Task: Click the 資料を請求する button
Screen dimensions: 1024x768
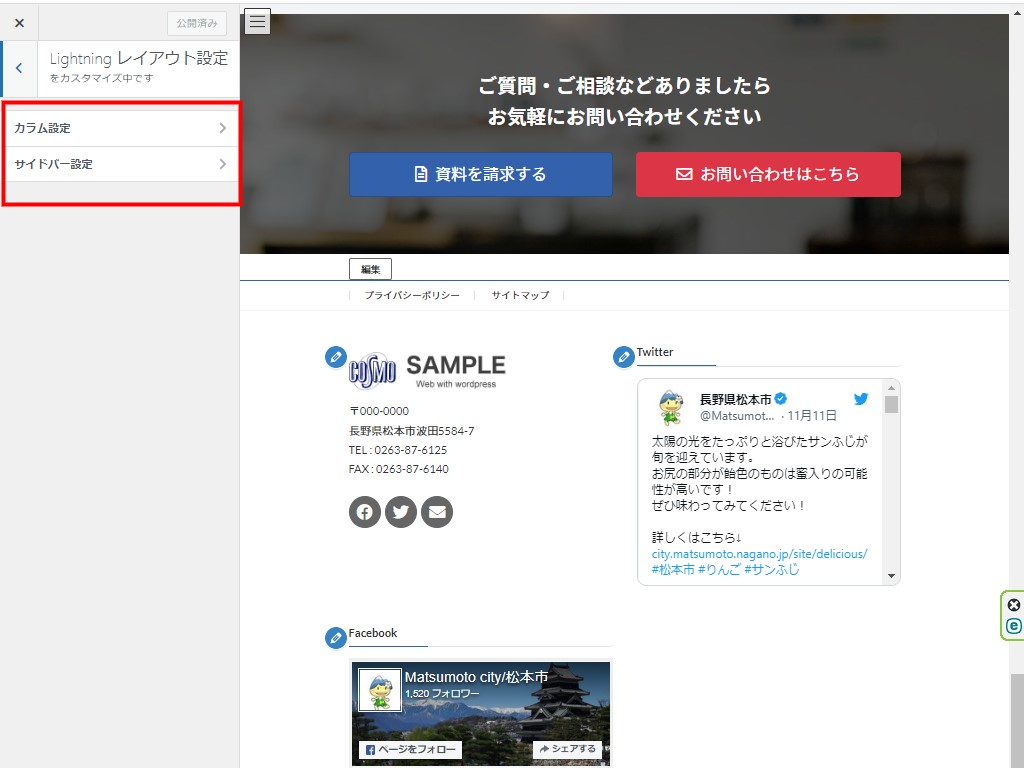Action: [x=480, y=174]
